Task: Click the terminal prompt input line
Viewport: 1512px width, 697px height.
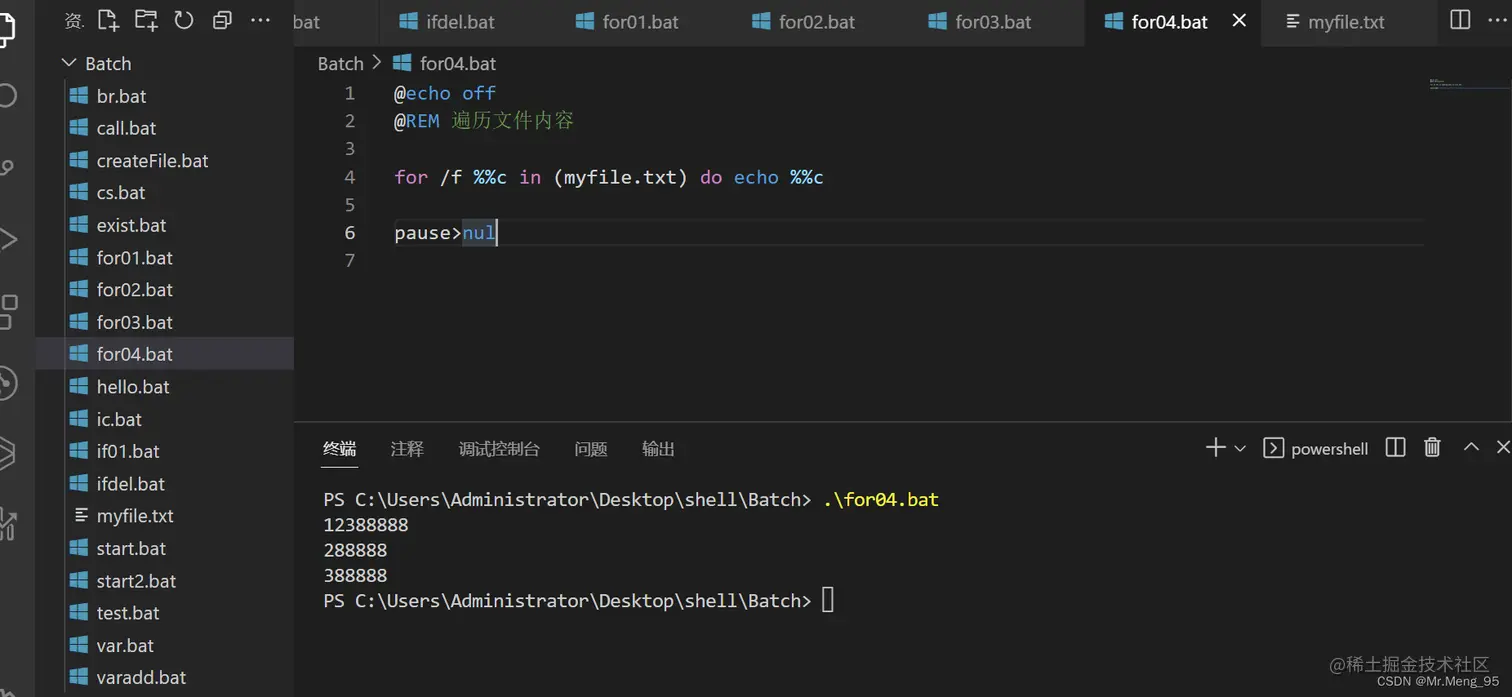Action: [x=578, y=600]
